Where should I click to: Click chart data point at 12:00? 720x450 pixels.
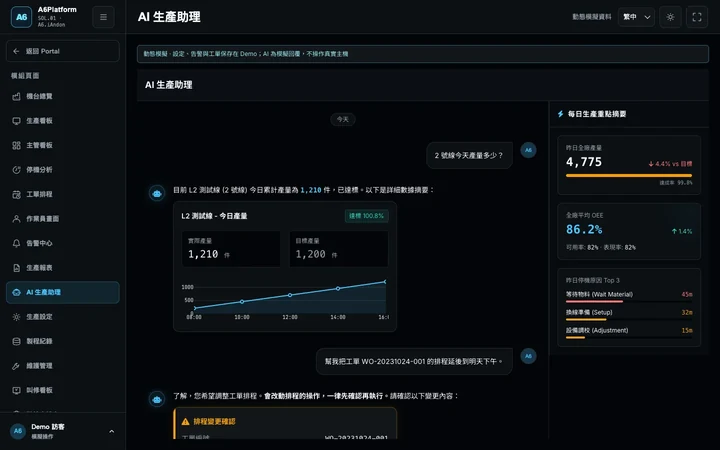tap(290, 295)
